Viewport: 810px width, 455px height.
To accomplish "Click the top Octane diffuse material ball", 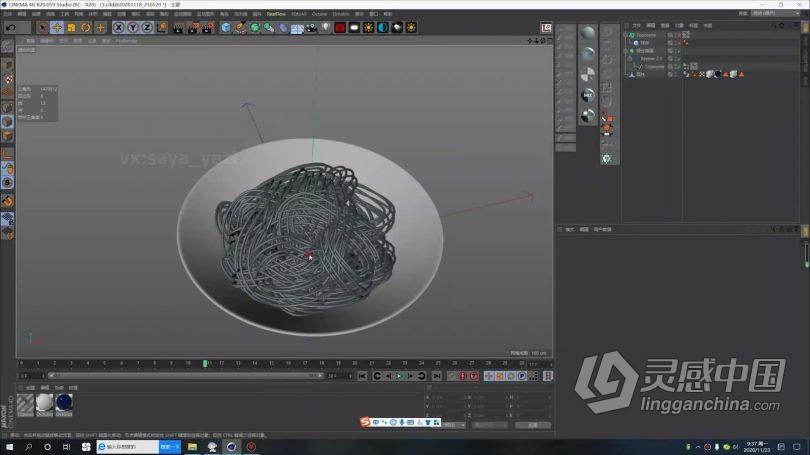I will point(587,33).
